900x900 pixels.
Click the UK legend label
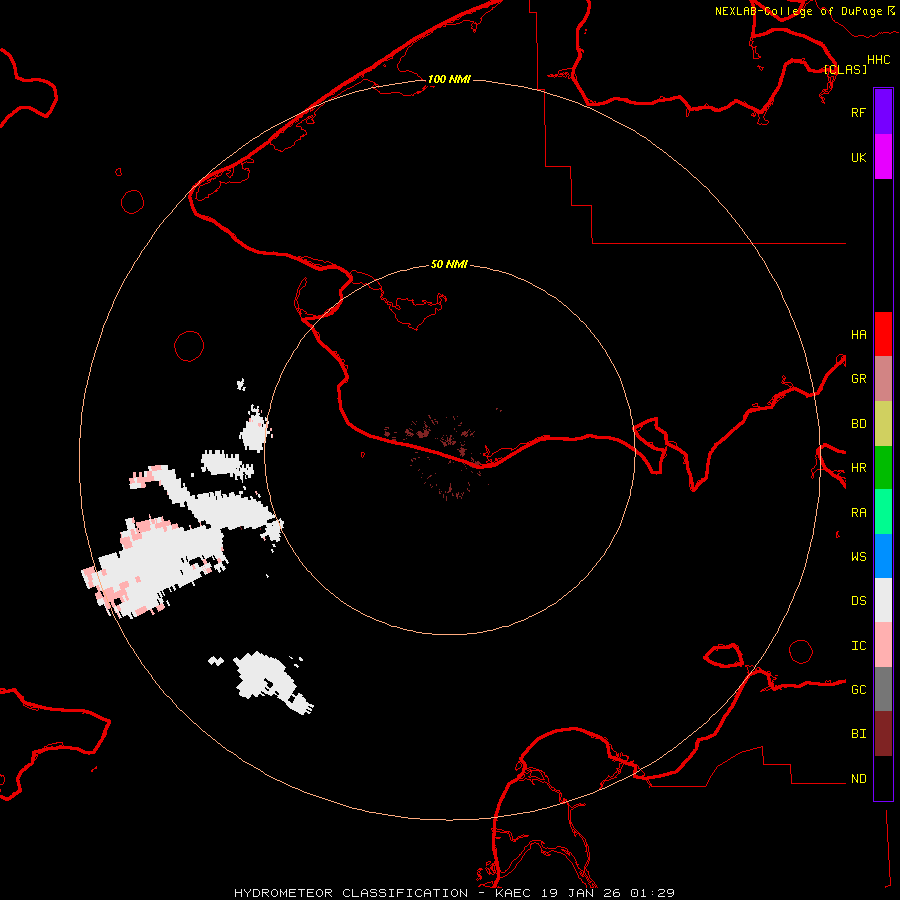pos(858,157)
